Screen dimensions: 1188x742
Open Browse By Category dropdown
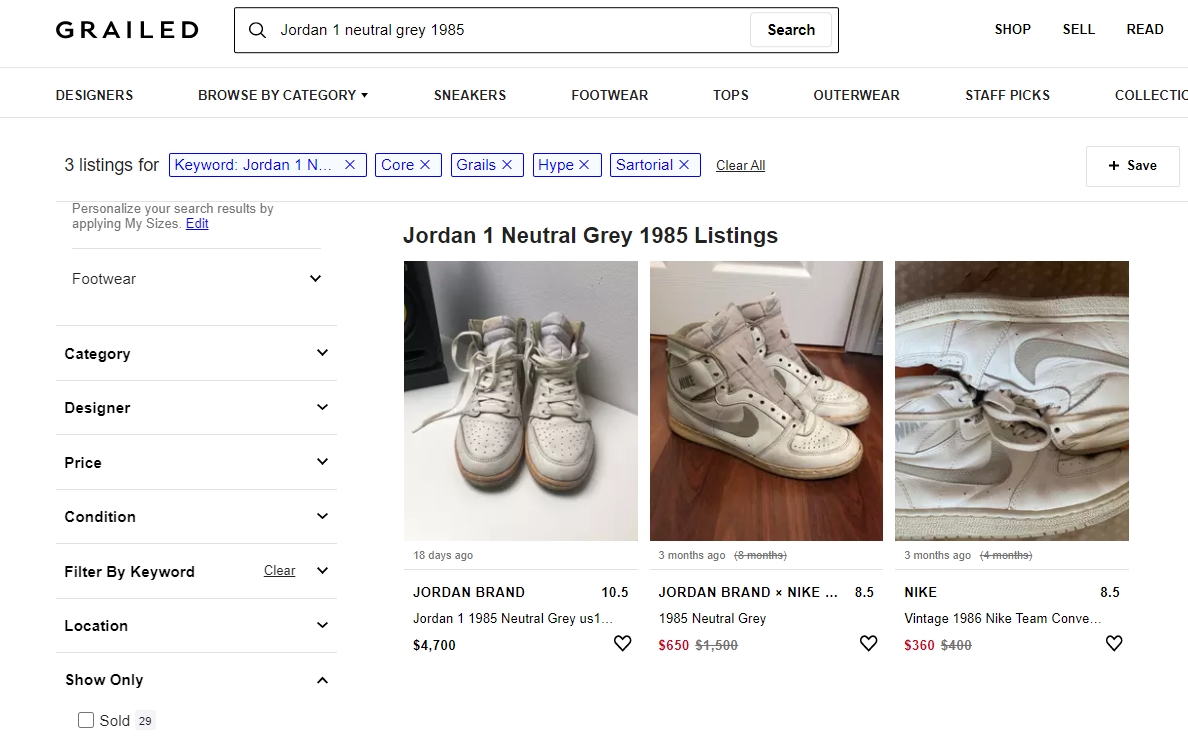coord(283,95)
